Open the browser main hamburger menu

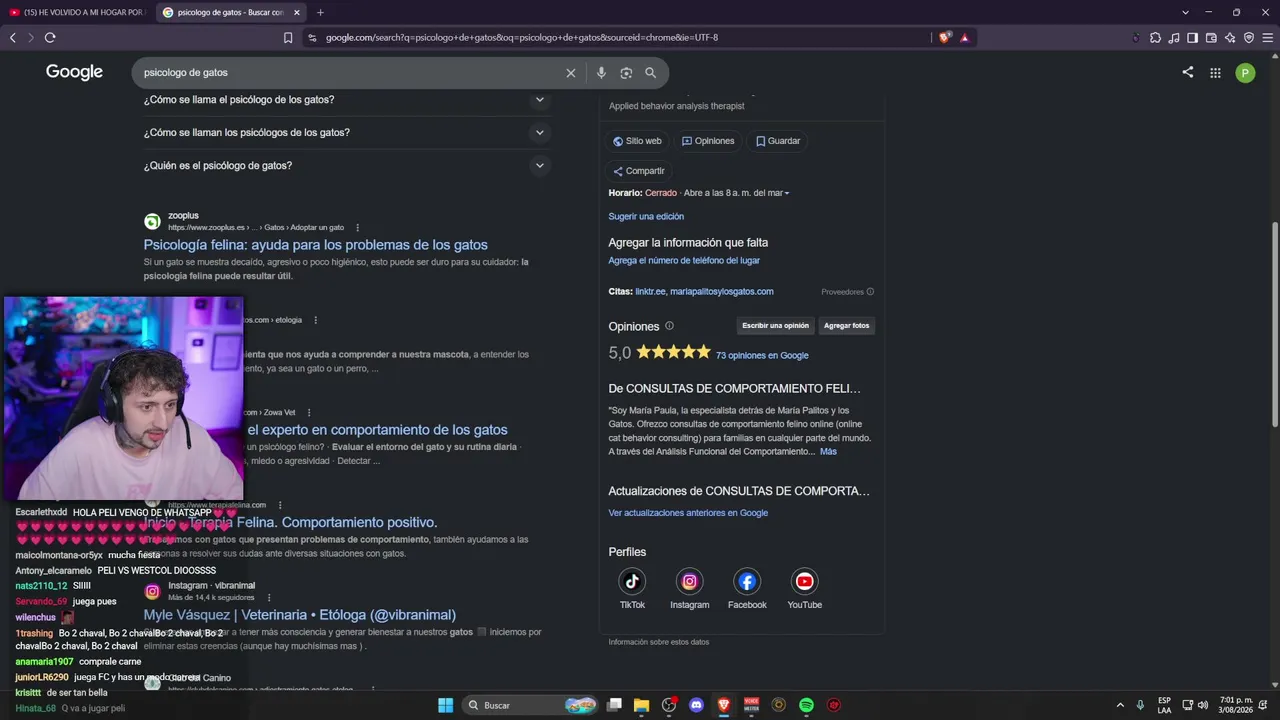1268,38
